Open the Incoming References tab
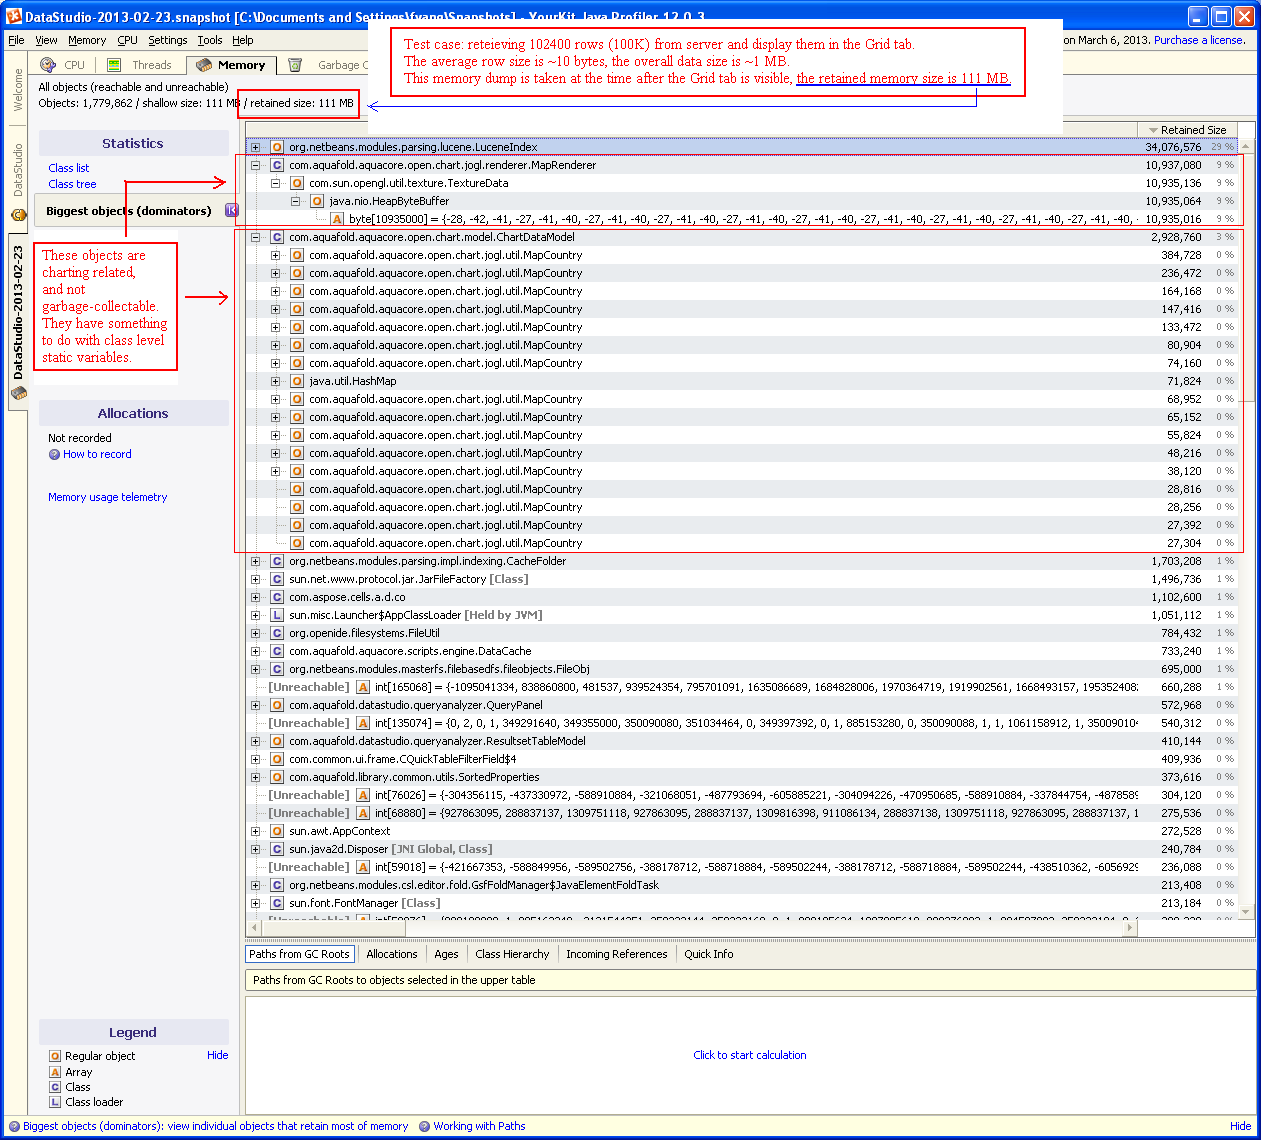Image resolution: width=1261 pixels, height=1140 pixels. coord(616,954)
